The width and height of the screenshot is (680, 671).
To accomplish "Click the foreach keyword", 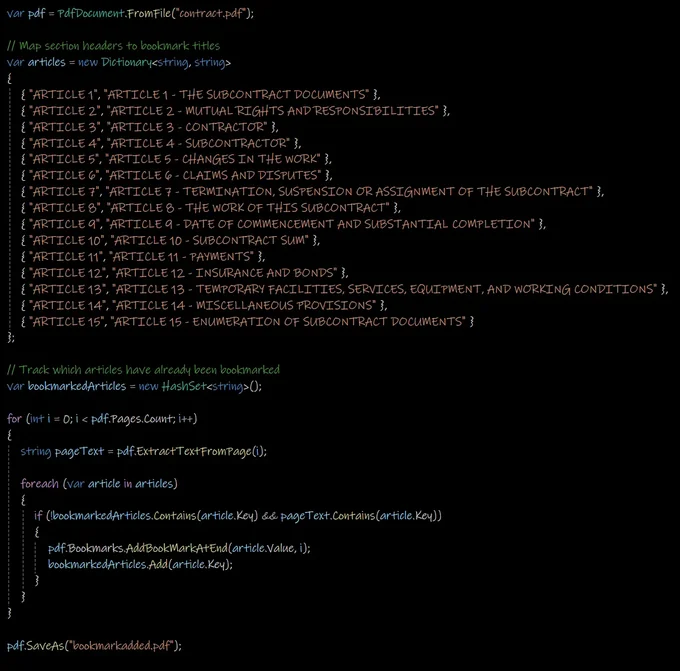I will (x=39, y=484).
